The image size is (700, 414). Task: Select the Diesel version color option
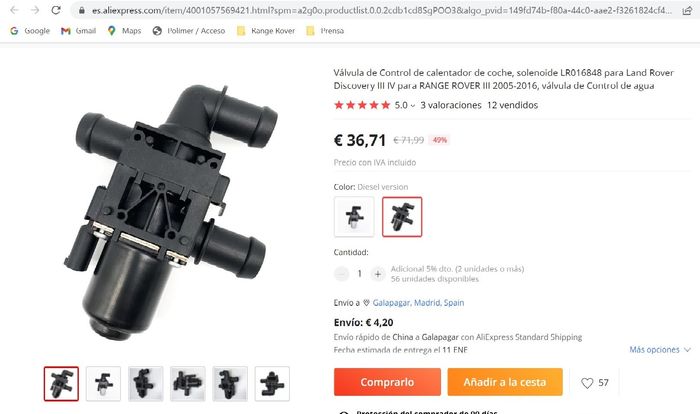pos(402,217)
